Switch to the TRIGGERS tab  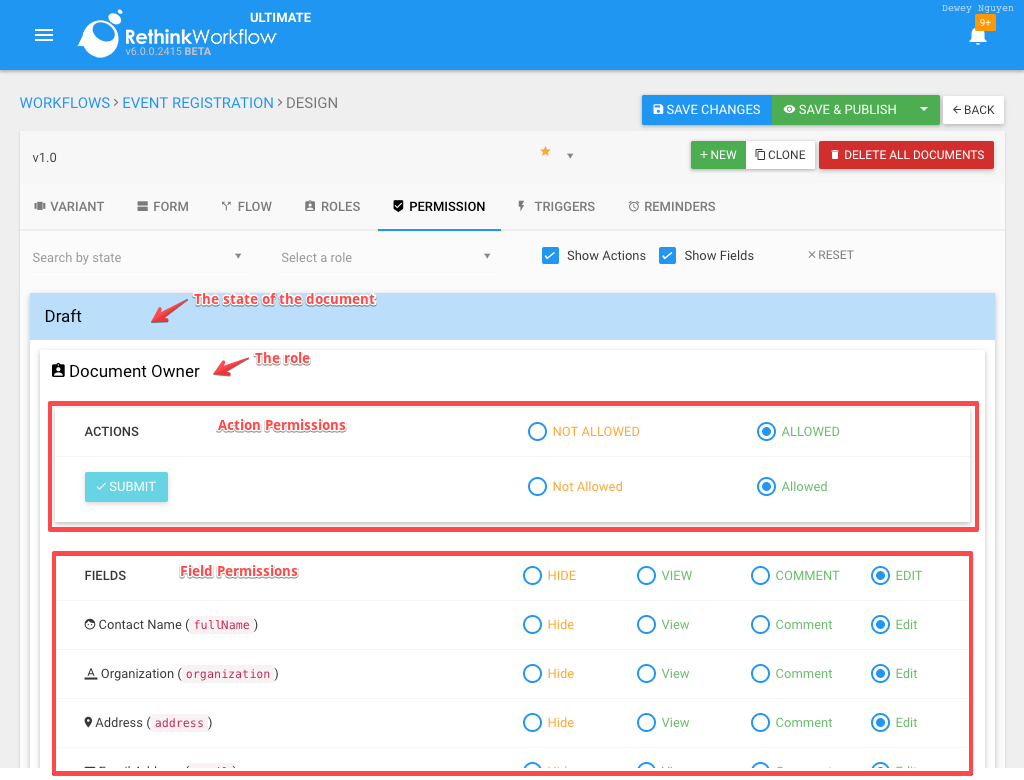click(x=556, y=206)
